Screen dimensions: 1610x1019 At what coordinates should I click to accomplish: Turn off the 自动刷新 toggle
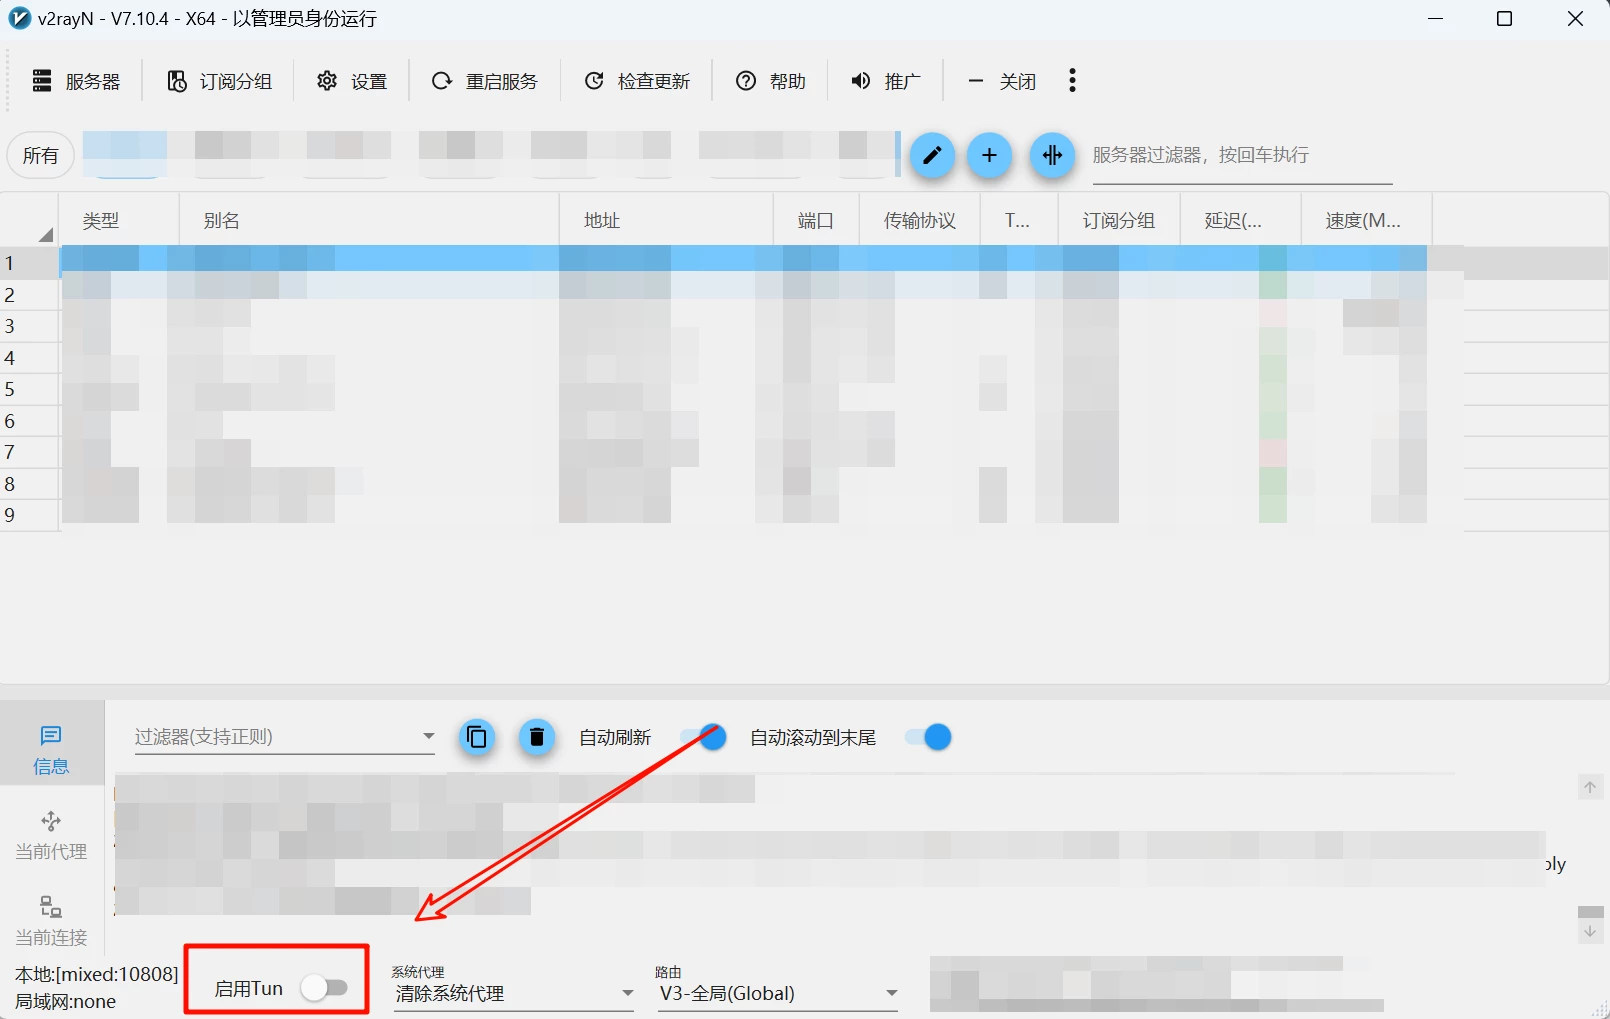(703, 737)
